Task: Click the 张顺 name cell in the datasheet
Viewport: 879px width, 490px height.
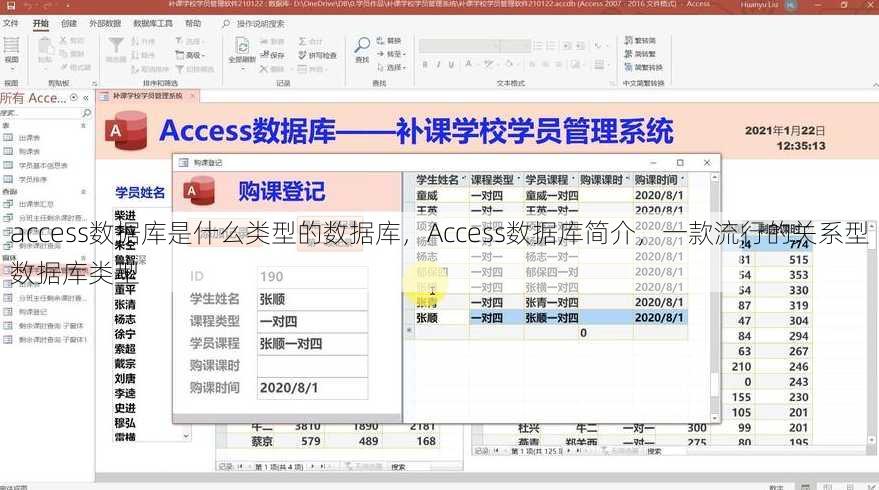Action: point(441,318)
